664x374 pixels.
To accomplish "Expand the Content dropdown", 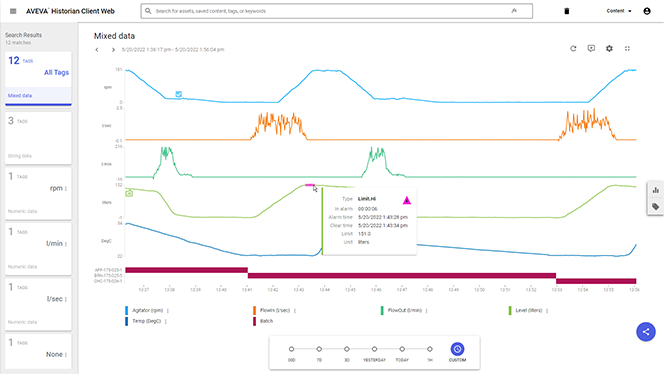I will (x=619, y=11).
